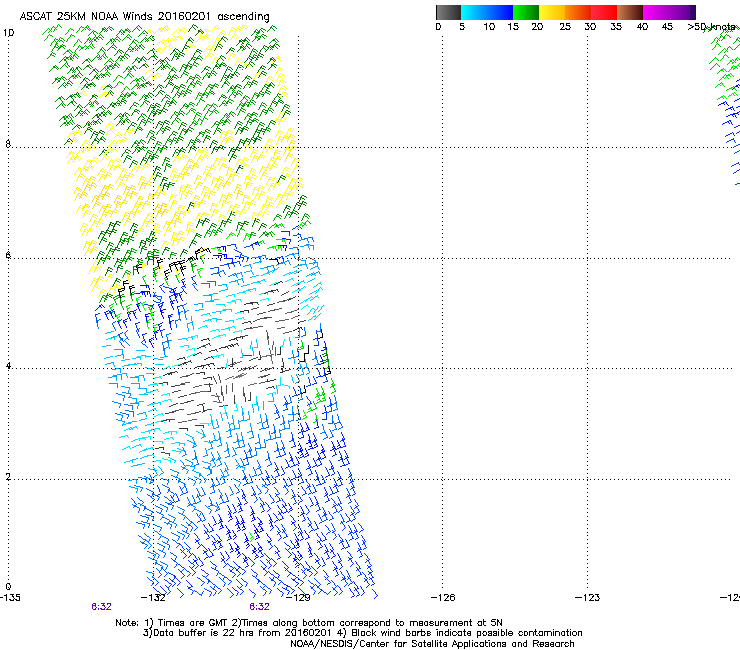740x650 pixels.
Task: Click the latitude '4' axis label
Action: (x=8, y=366)
